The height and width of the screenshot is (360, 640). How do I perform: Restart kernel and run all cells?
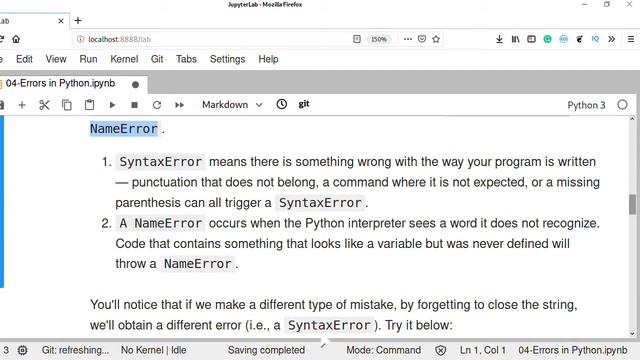[179, 105]
